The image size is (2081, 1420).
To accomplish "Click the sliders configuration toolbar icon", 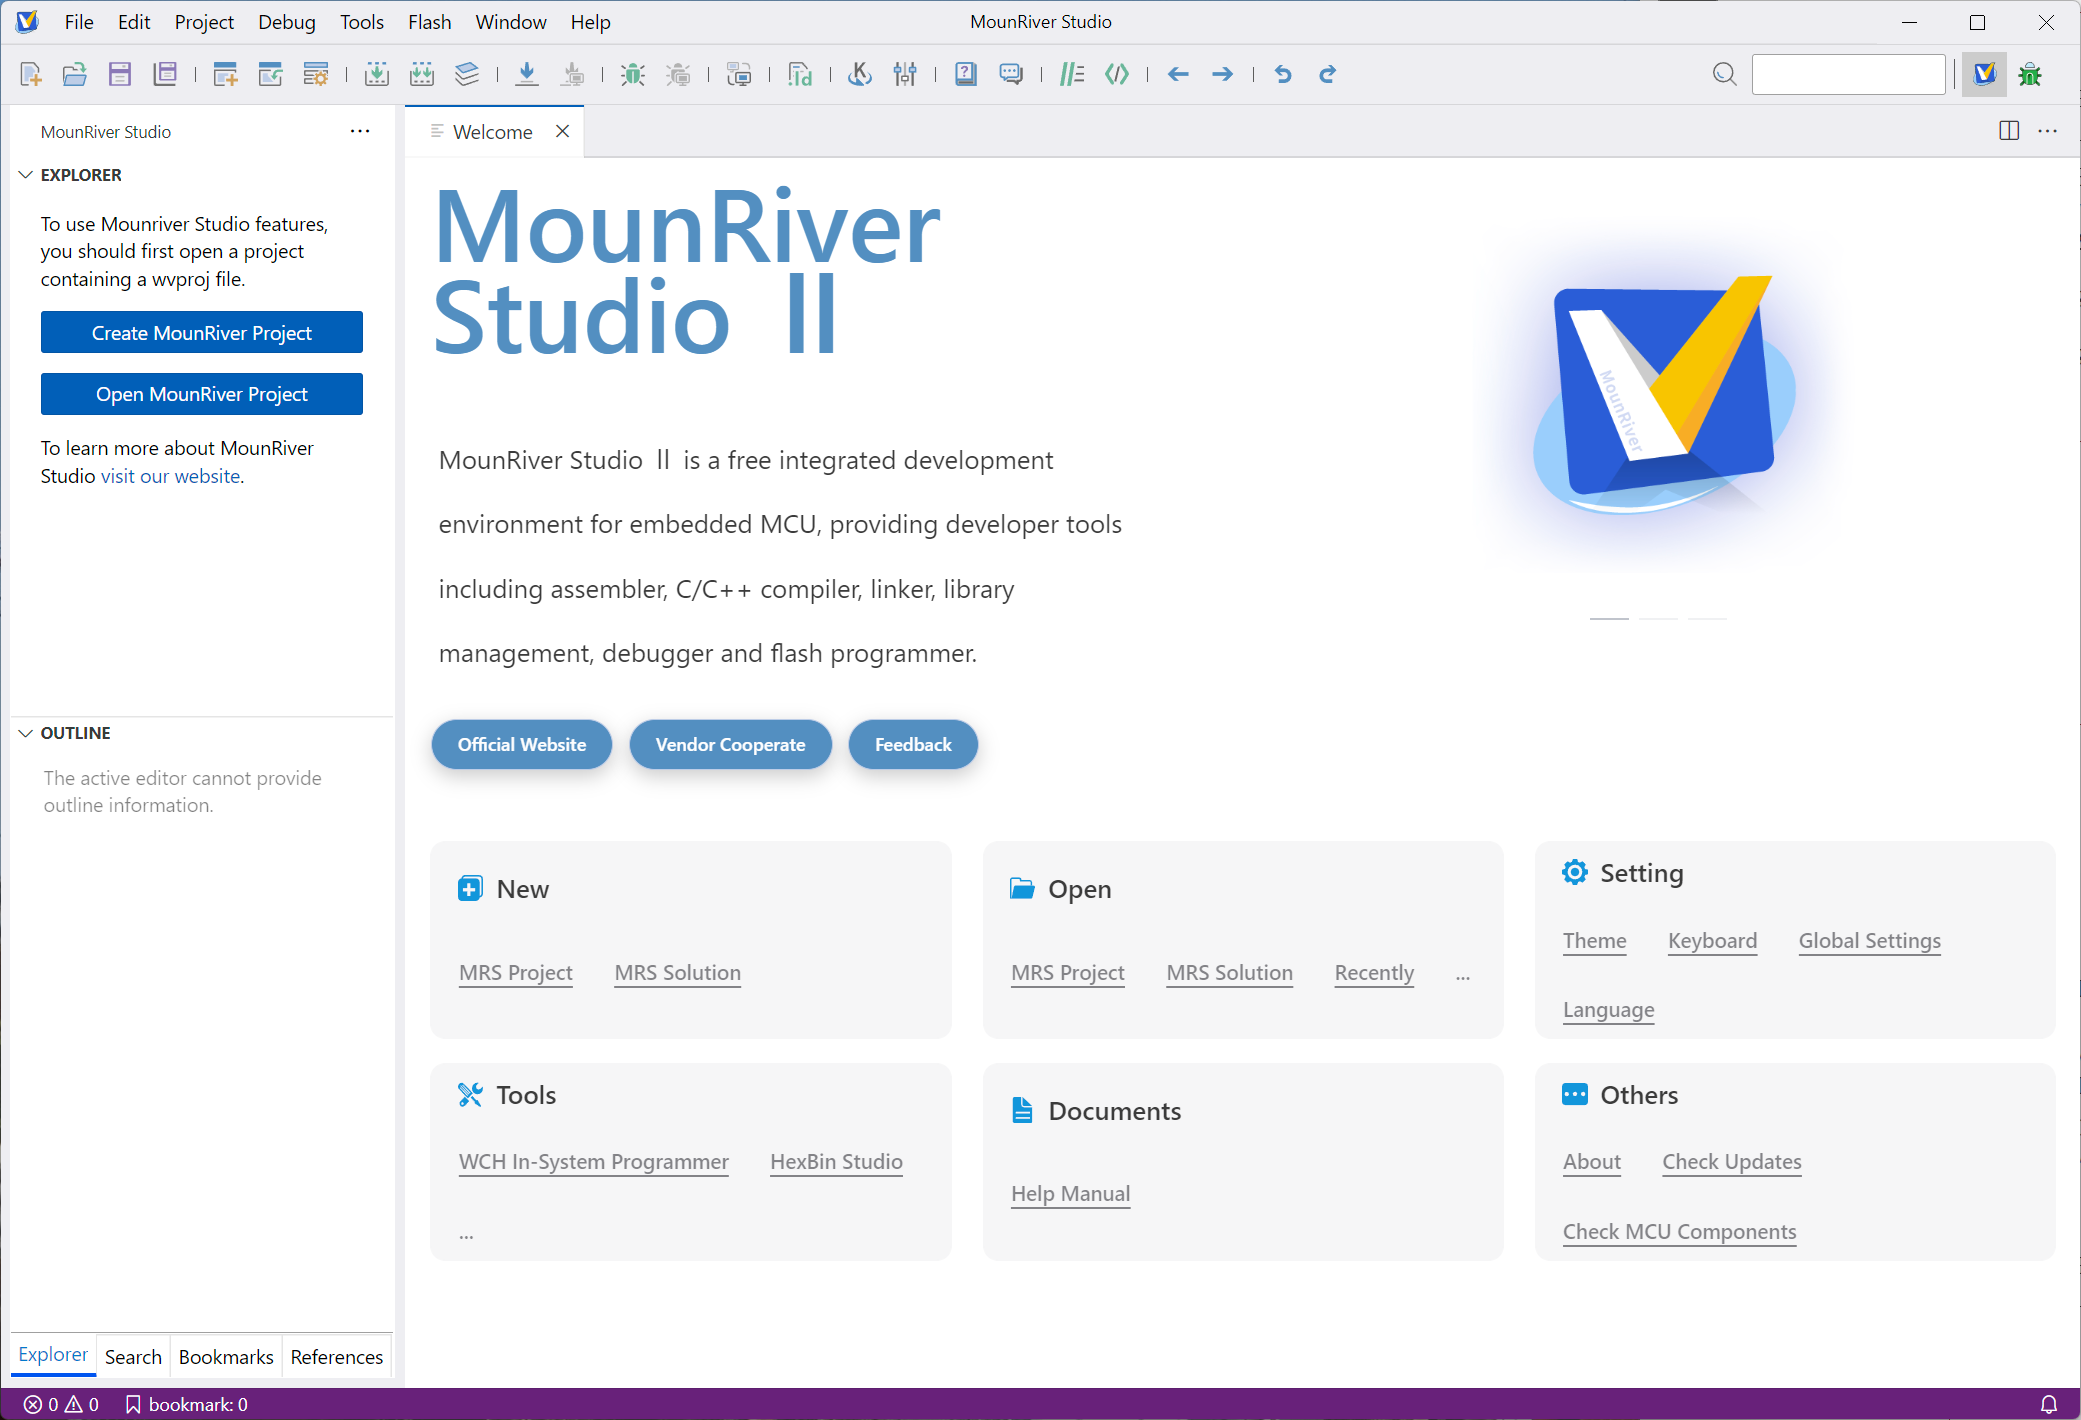I will [905, 74].
